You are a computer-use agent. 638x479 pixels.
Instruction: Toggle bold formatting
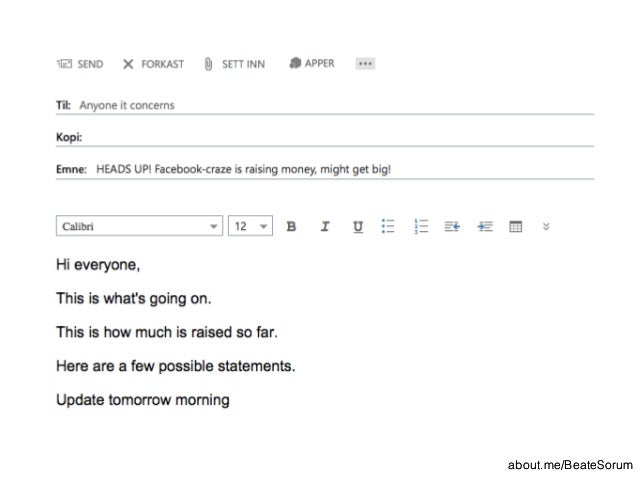(x=291, y=226)
